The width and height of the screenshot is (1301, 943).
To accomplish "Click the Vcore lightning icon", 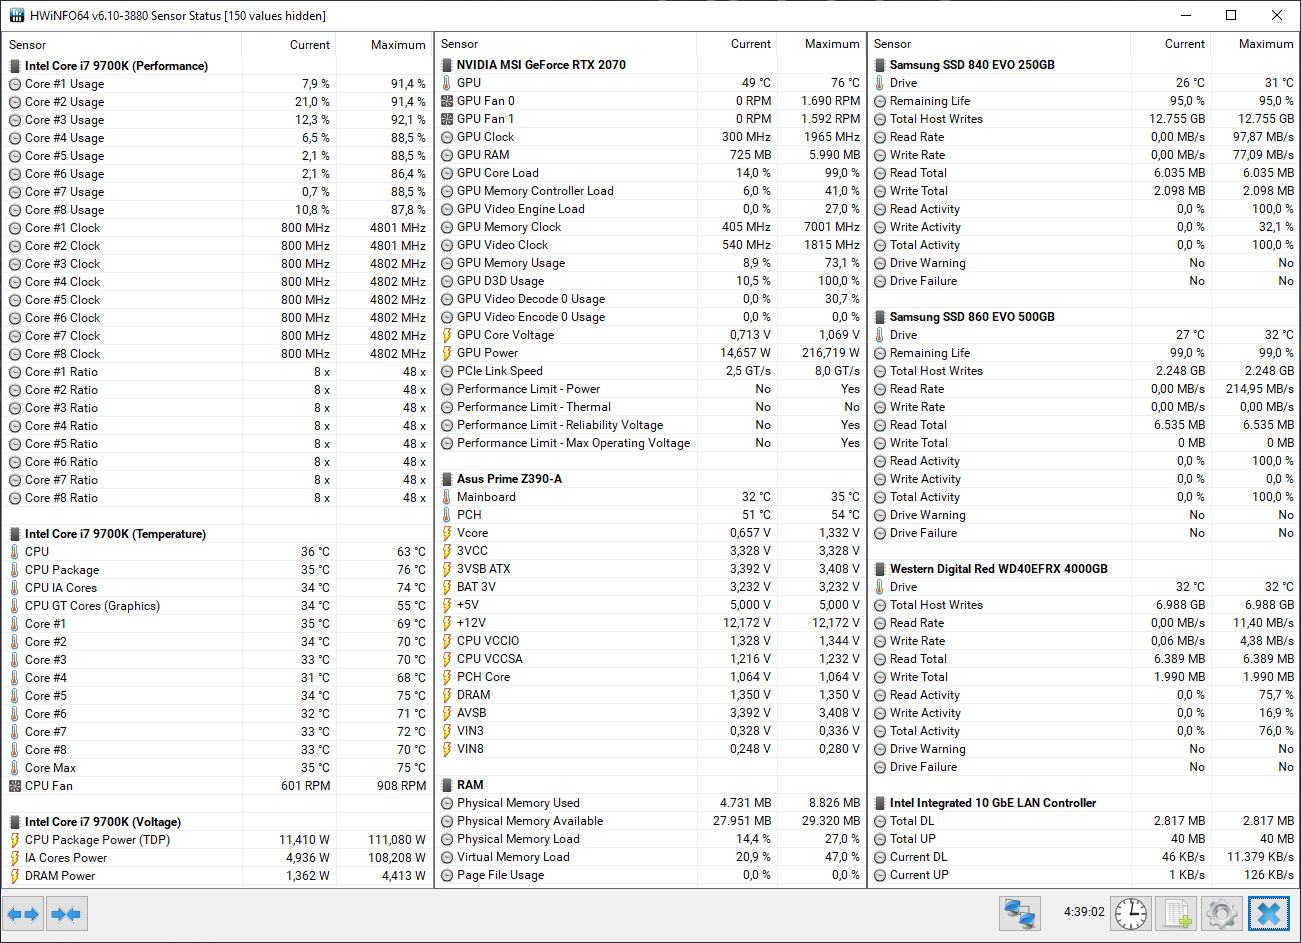I will pos(447,533).
